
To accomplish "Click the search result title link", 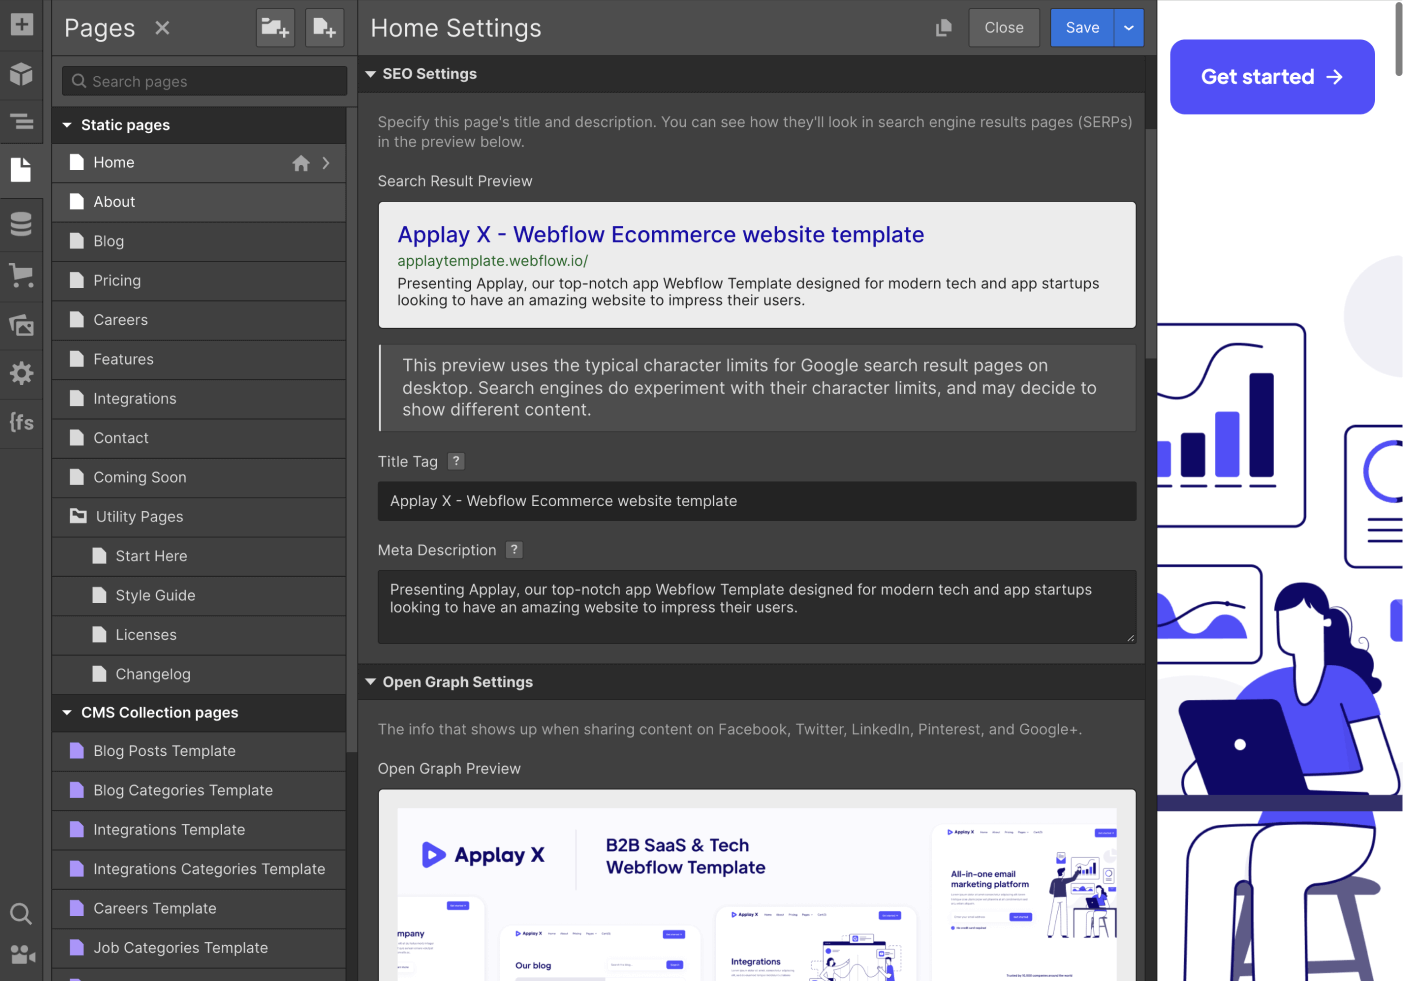I will point(661,235).
